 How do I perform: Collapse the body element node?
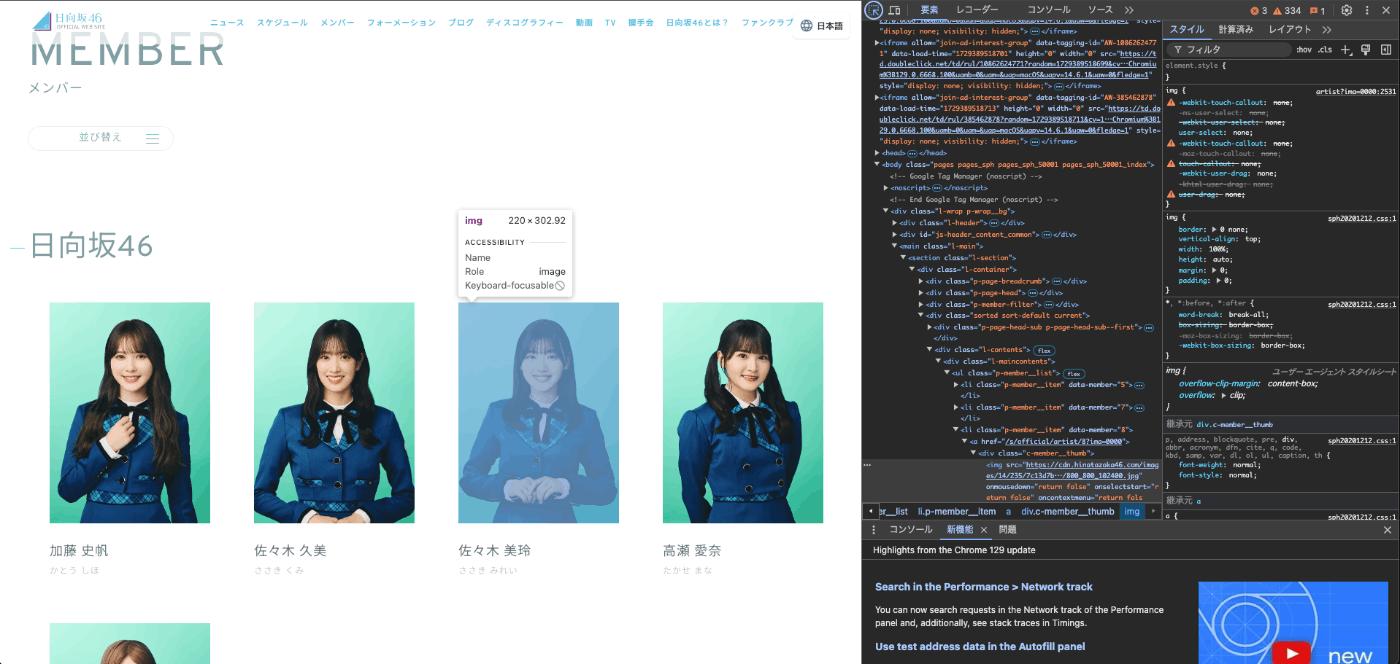click(878, 164)
